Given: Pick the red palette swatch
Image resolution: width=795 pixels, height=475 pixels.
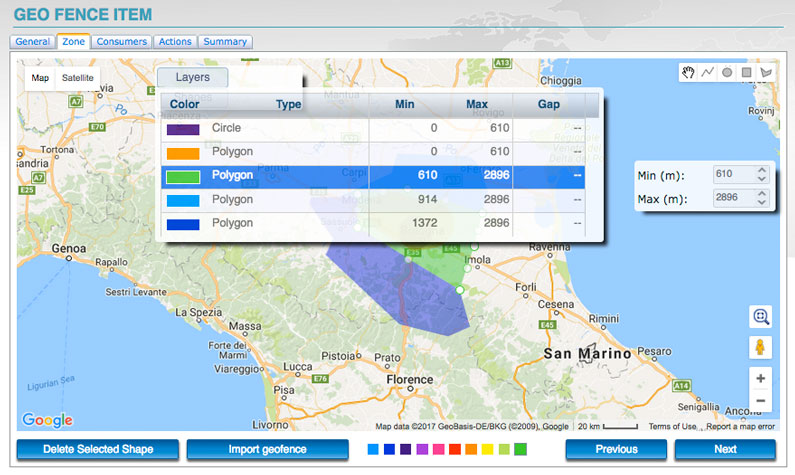Looking at the screenshot, I should click(x=455, y=449).
